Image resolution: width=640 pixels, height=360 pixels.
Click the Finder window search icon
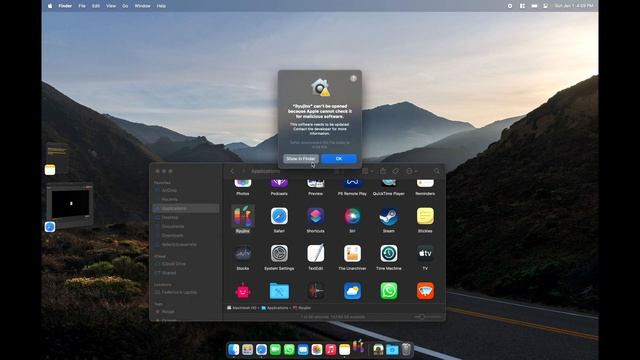click(x=437, y=171)
